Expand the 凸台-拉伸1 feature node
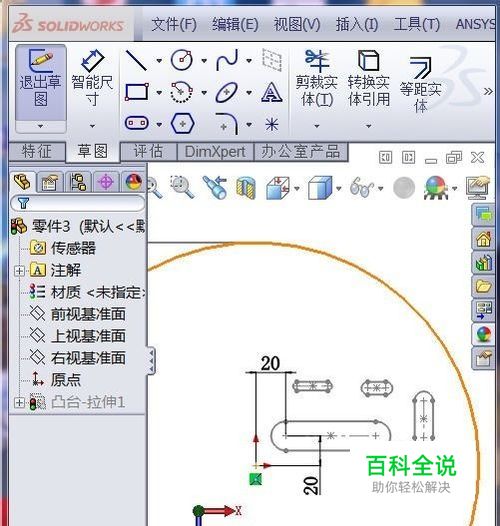 coord(19,402)
